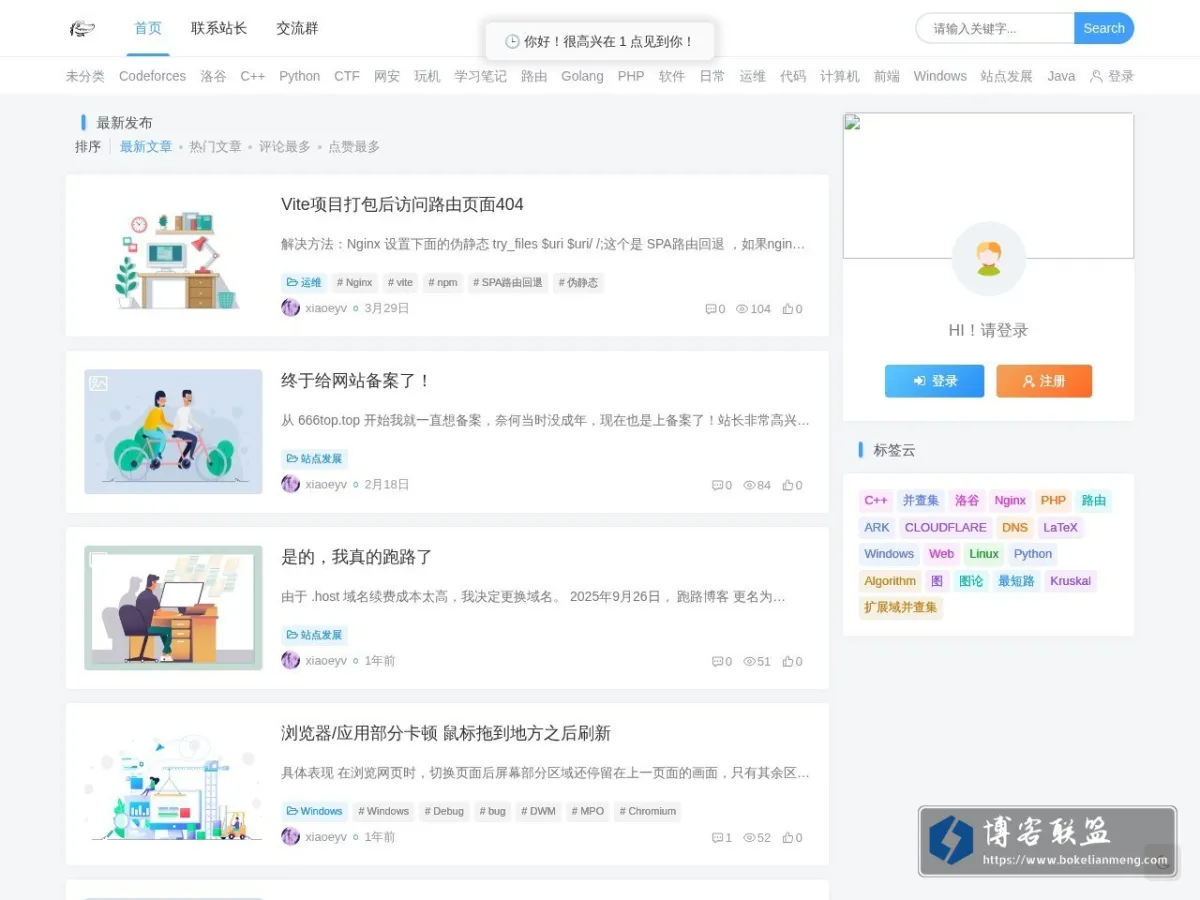Click 站点发展 tag on 备案 article
Screen dimensions: 1200x900
[x=314, y=459]
